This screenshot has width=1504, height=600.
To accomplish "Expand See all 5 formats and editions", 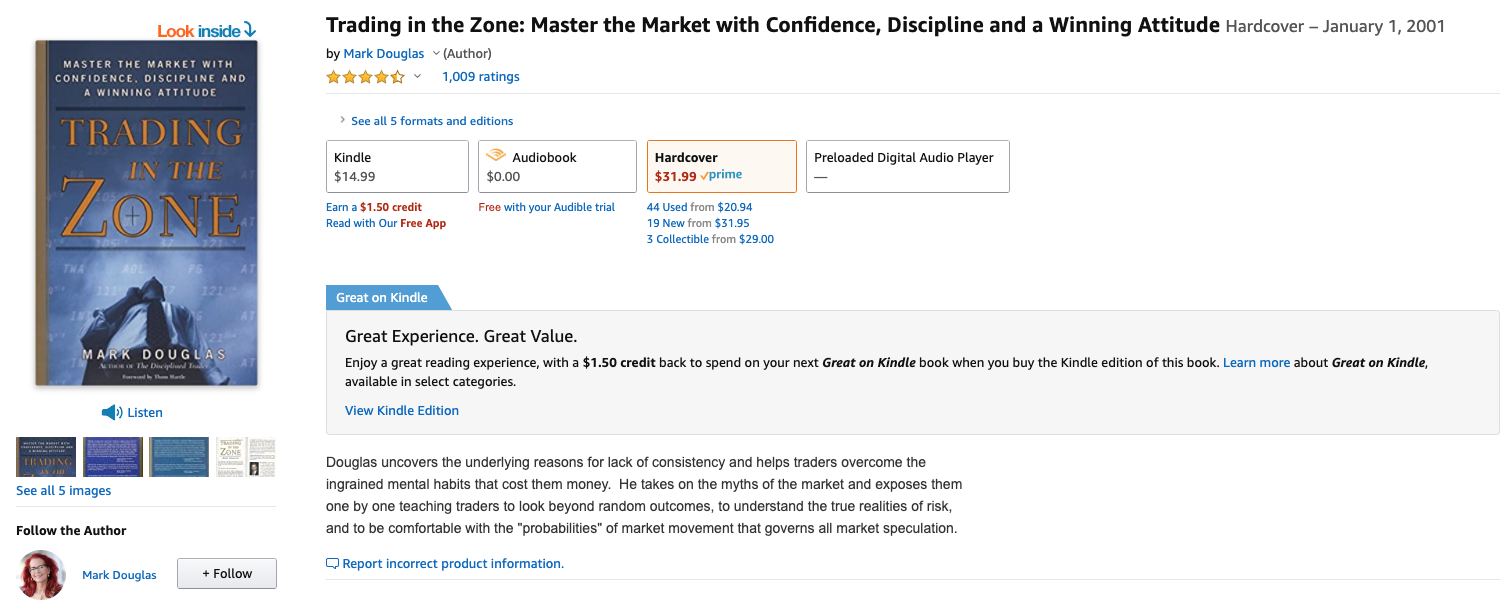I will [427, 121].
